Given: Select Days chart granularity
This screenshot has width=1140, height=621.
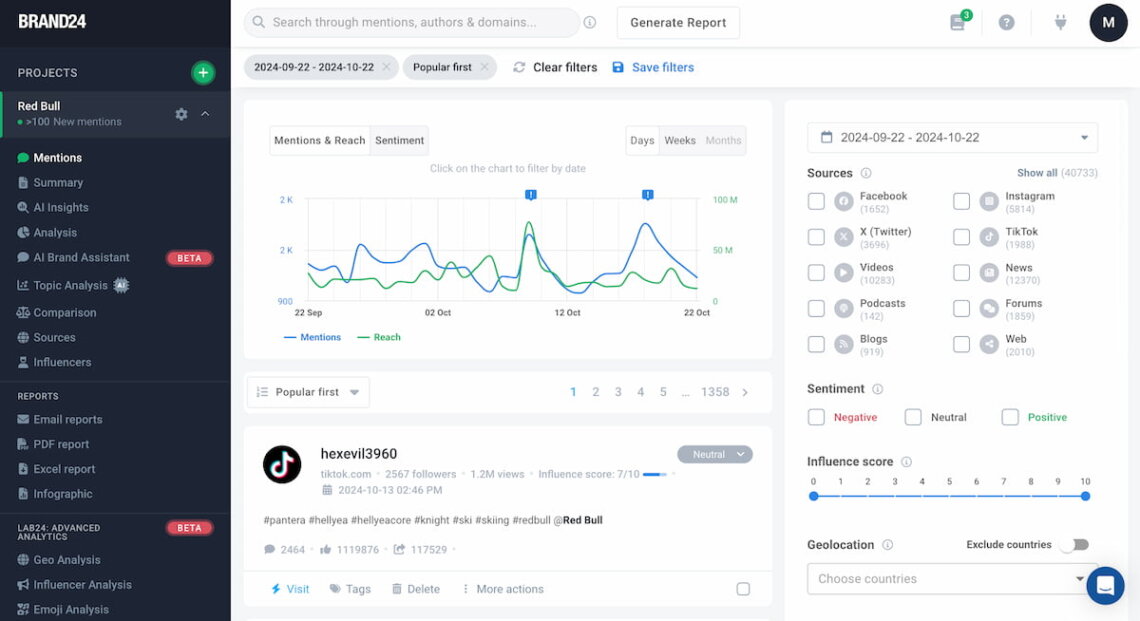Looking at the screenshot, I should (642, 140).
